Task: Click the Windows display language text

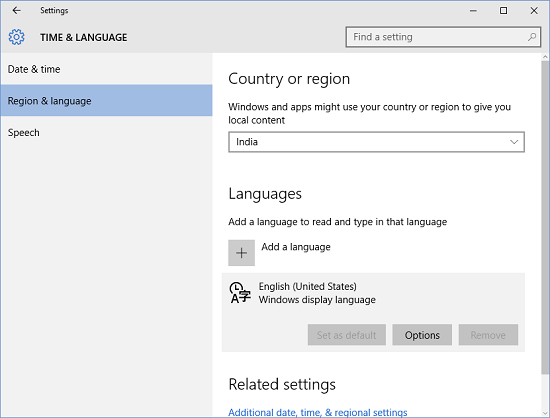Action: (x=317, y=300)
